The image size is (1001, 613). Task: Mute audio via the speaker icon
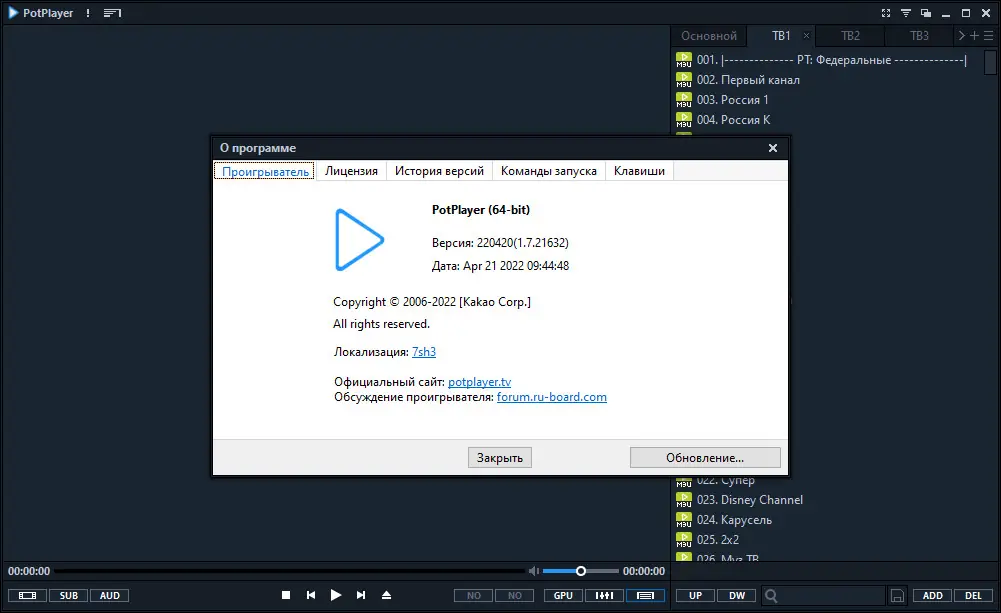tap(534, 571)
